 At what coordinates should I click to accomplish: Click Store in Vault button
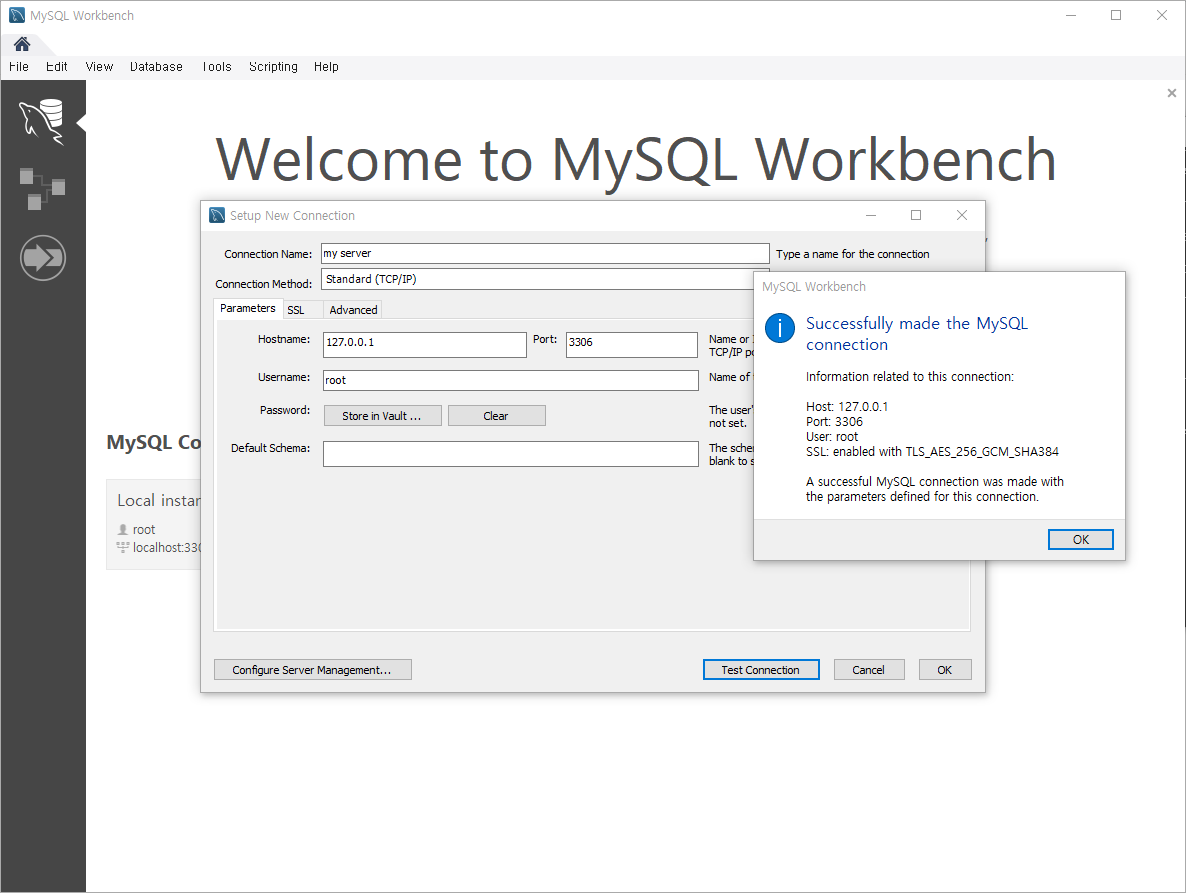click(x=383, y=416)
